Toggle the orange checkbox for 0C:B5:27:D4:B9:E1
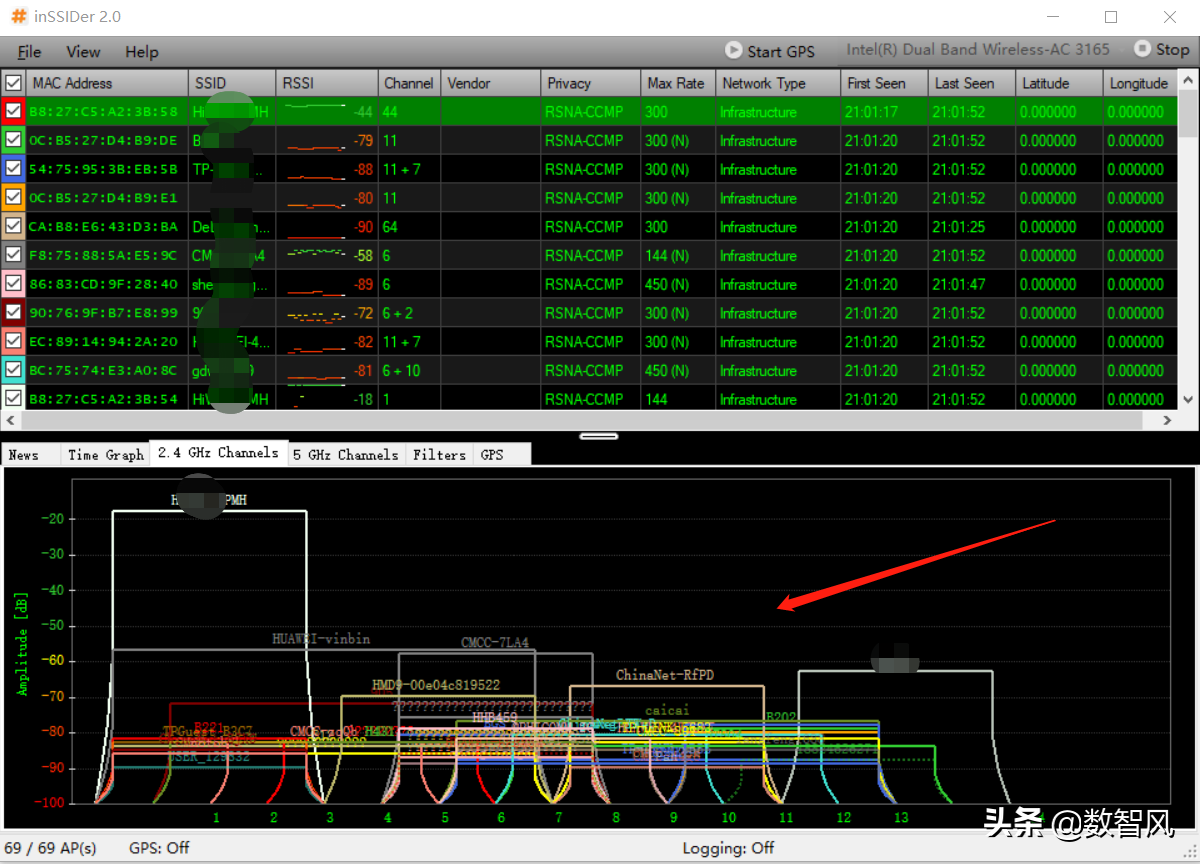Image resolution: width=1200 pixels, height=864 pixels. click(x=14, y=197)
